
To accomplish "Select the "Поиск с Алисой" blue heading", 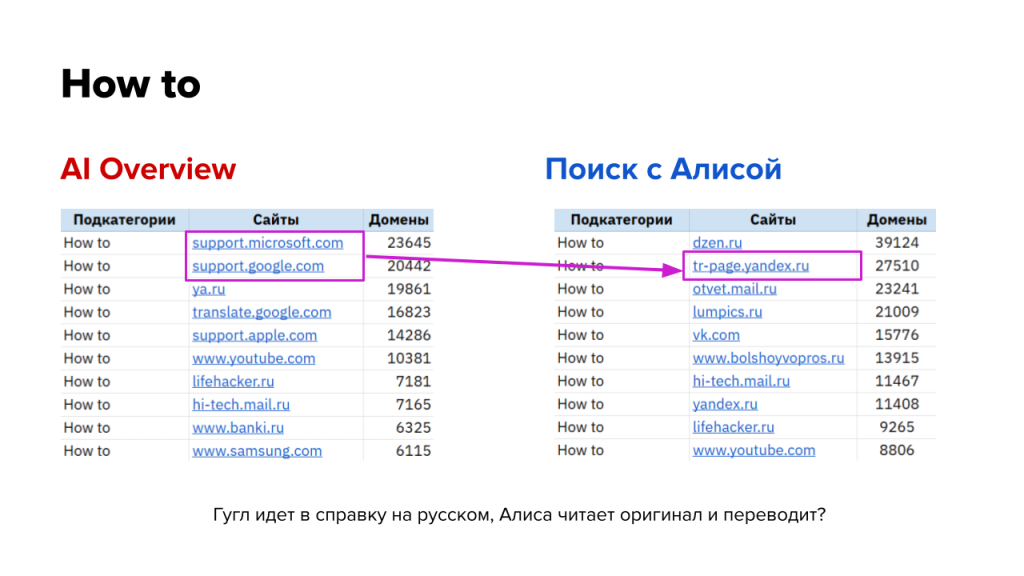I will tap(663, 169).
